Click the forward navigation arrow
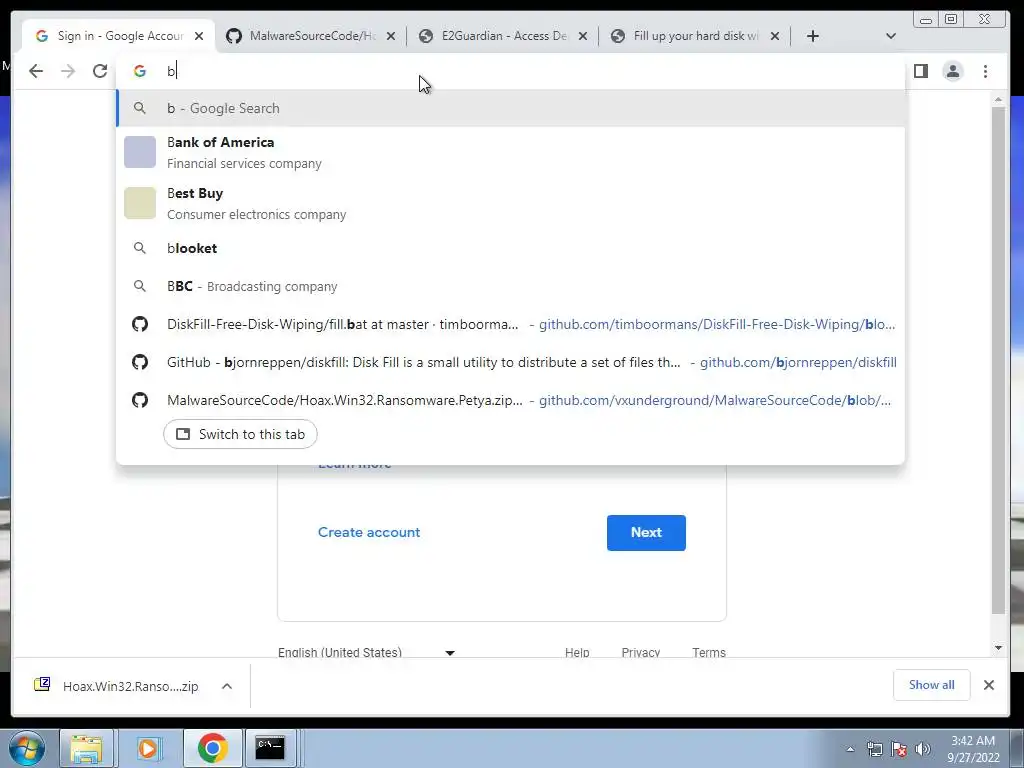1024x768 pixels. pos(68,71)
